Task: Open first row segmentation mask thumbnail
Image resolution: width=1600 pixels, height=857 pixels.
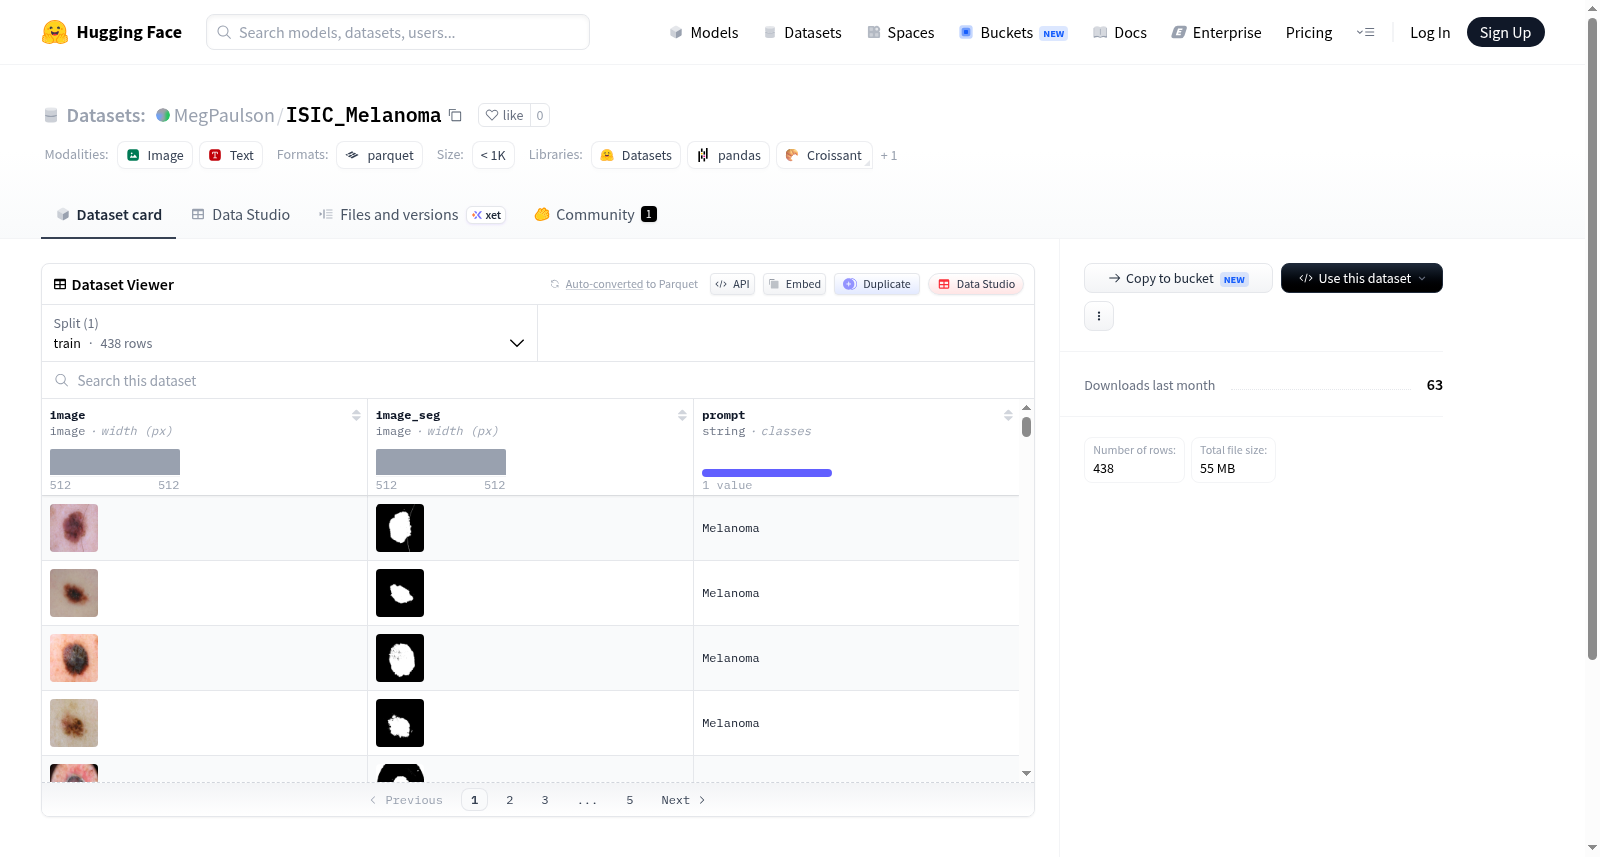Action: click(400, 528)
